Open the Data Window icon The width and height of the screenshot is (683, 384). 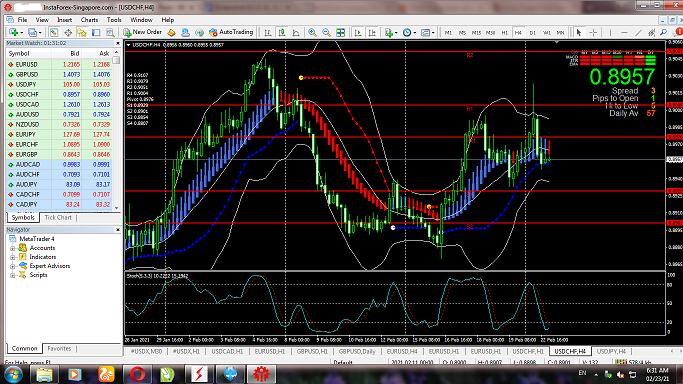pos(68,32)
